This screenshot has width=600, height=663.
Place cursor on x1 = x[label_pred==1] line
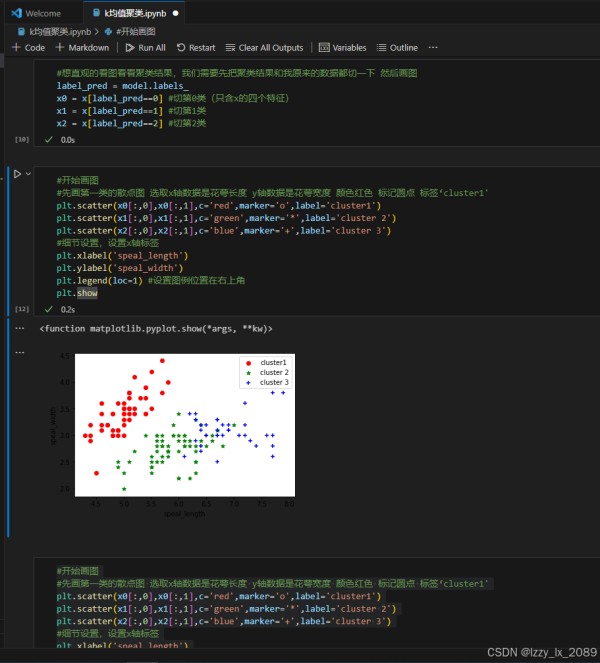(x=131, y=111)
